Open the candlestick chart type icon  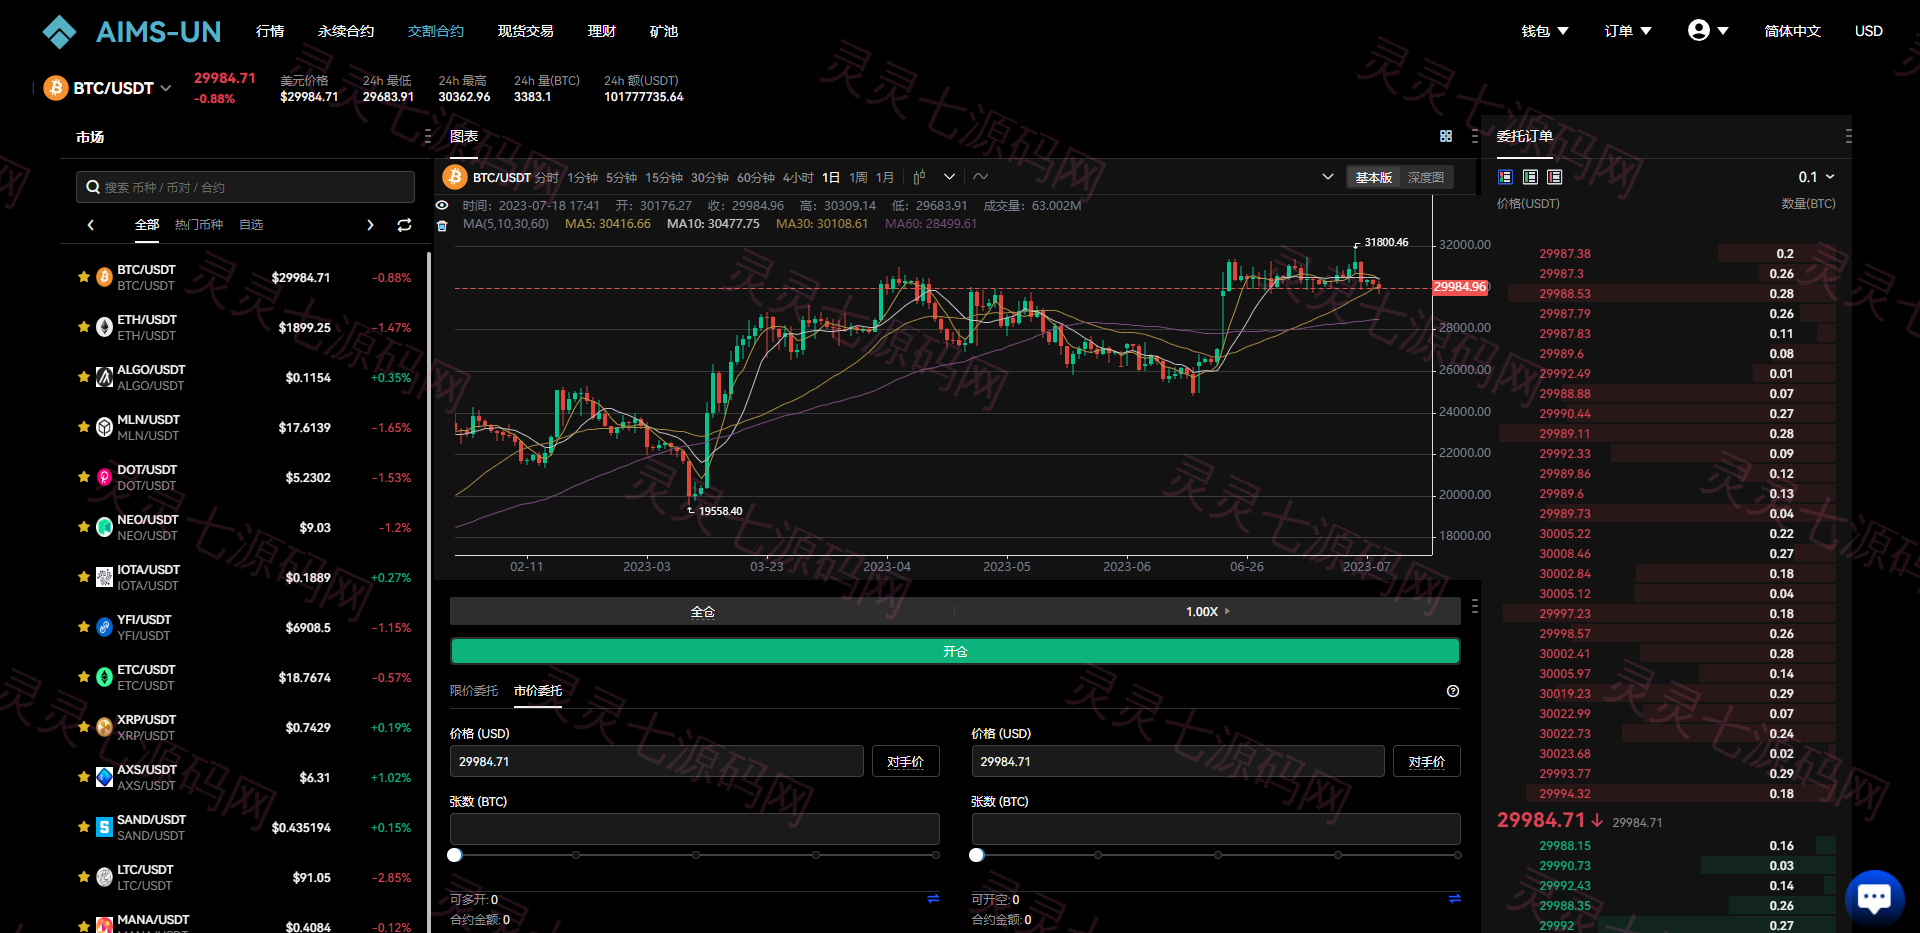pyautogui.click(x=919, y=177)
